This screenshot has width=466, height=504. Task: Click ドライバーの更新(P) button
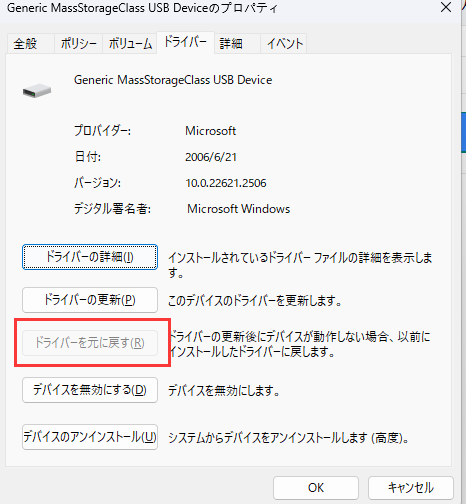click(90, 300)
